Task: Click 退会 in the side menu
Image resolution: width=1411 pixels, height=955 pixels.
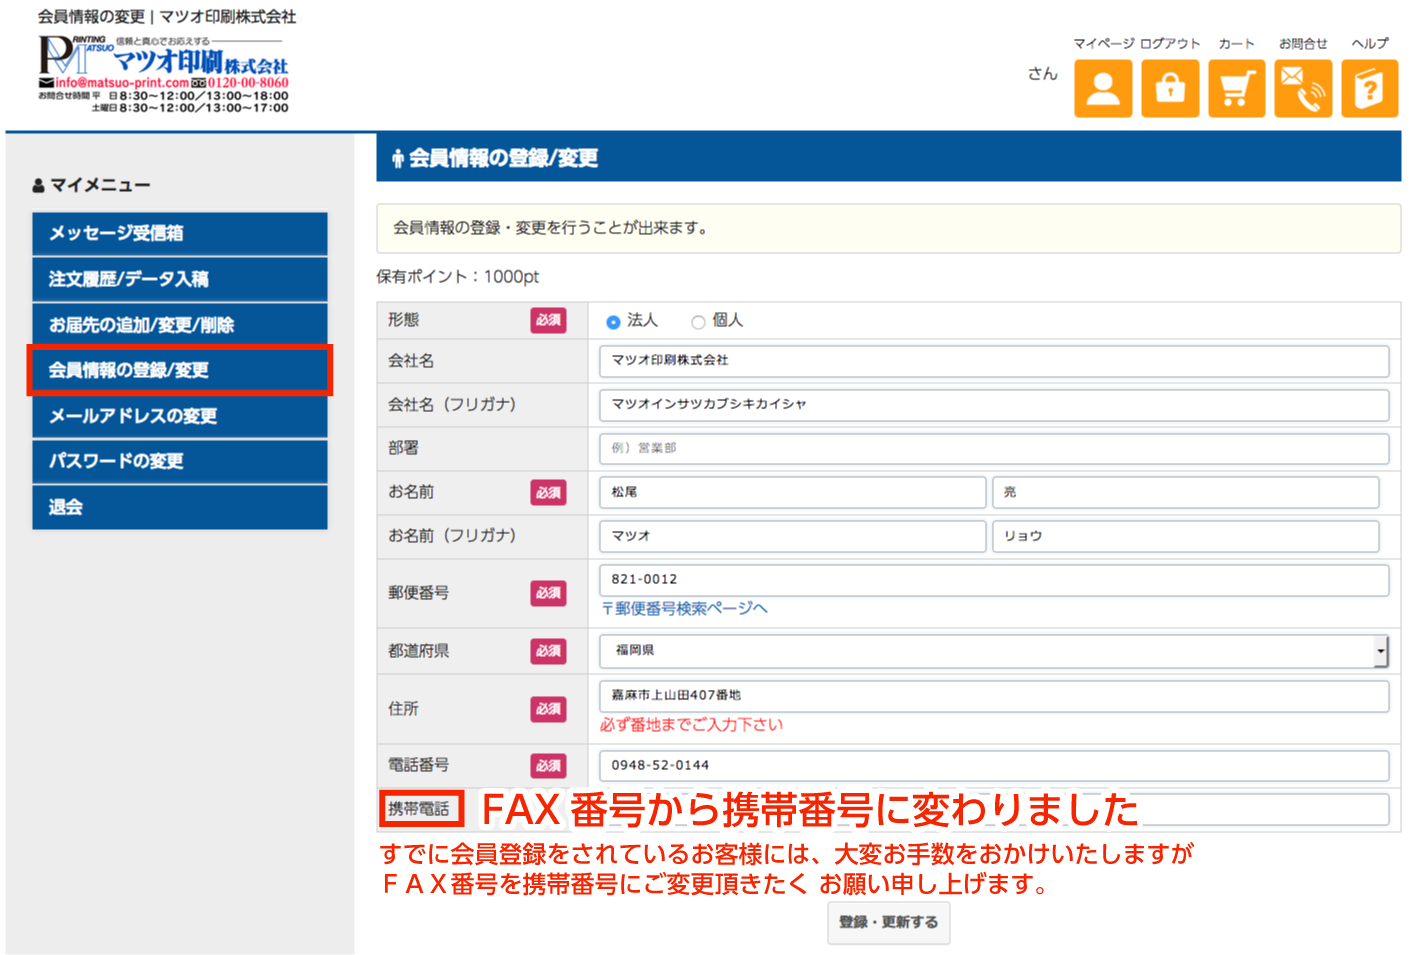Action: [180, 507]
